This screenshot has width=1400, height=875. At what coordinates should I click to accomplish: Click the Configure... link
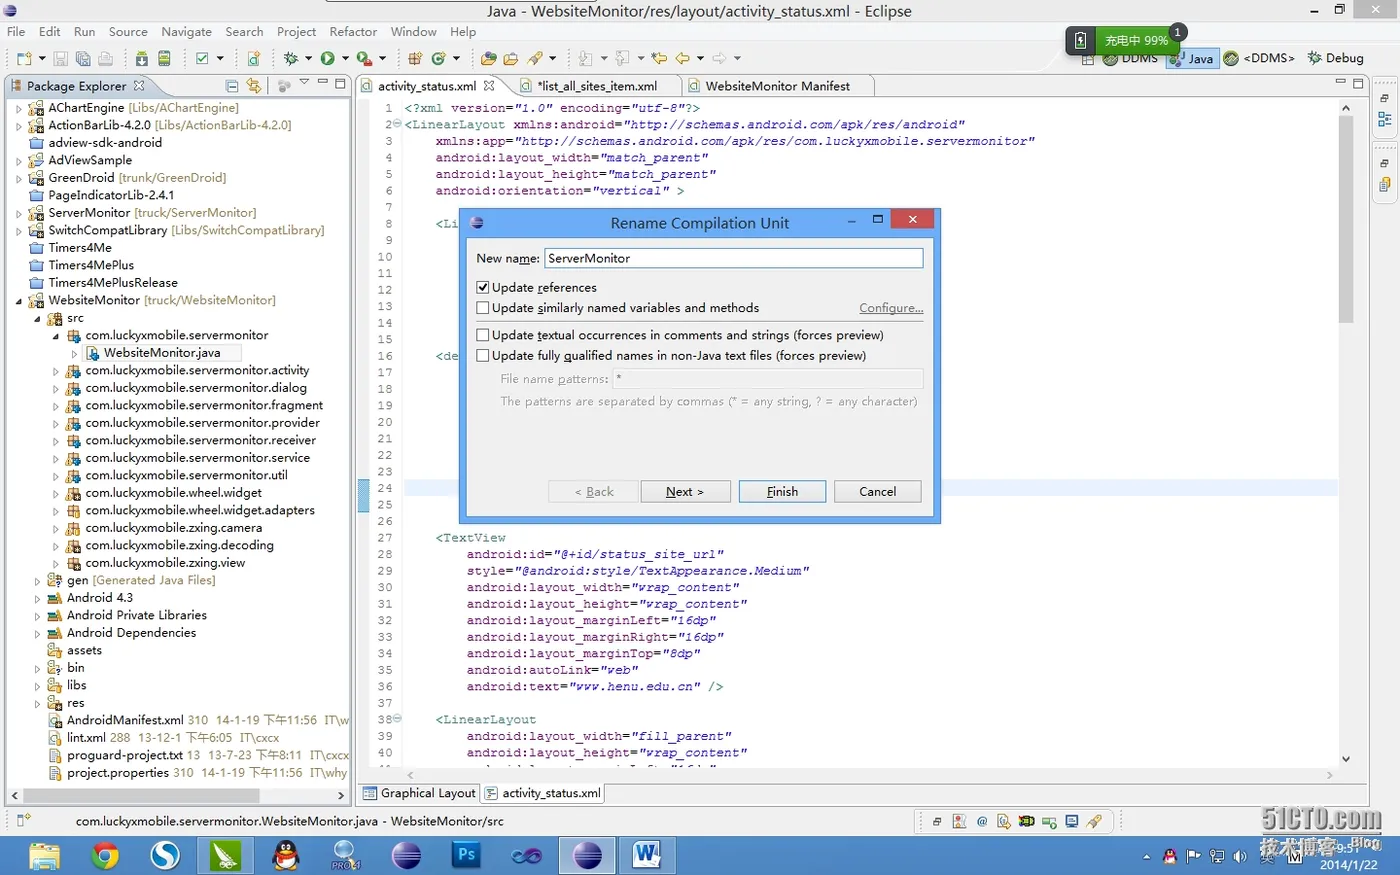(x=891, y=308)
